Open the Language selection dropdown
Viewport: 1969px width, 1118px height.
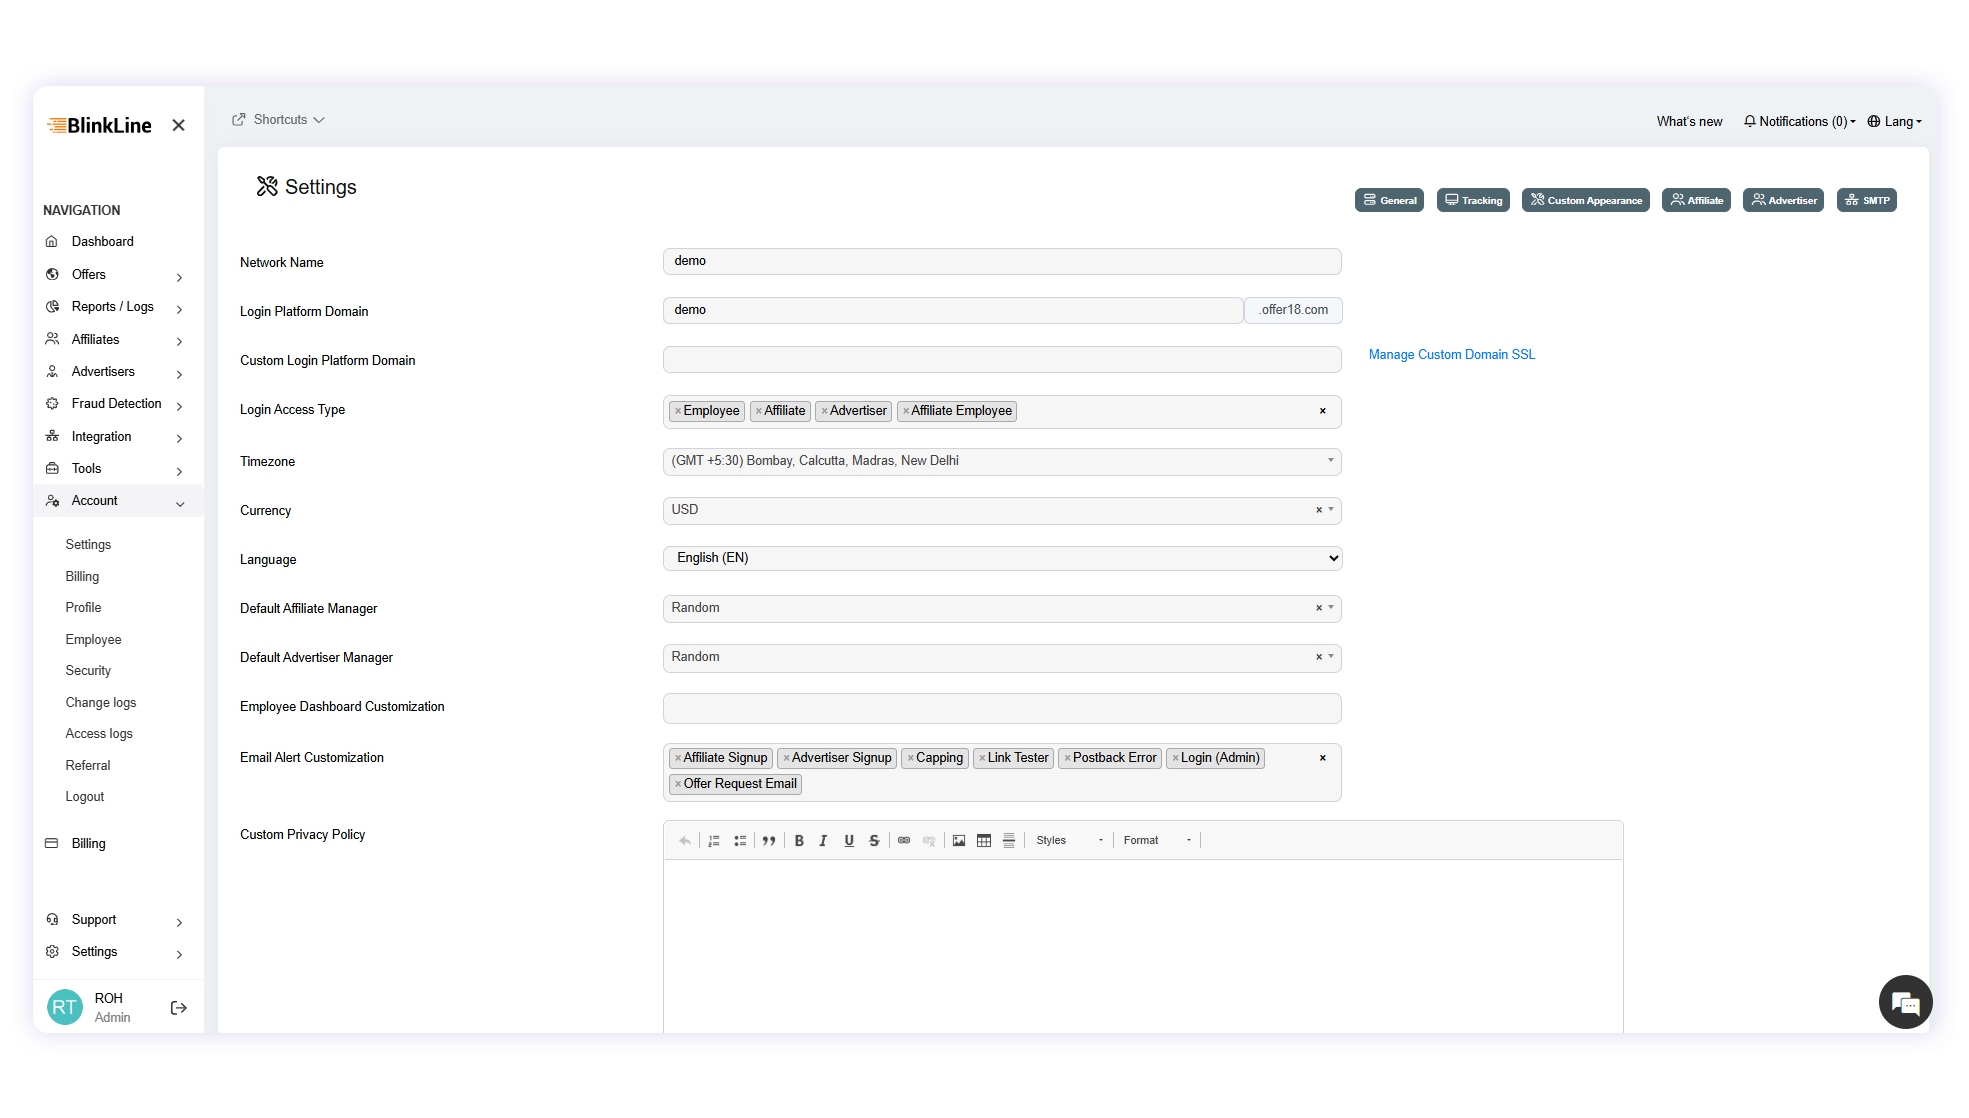[1000, 558]
